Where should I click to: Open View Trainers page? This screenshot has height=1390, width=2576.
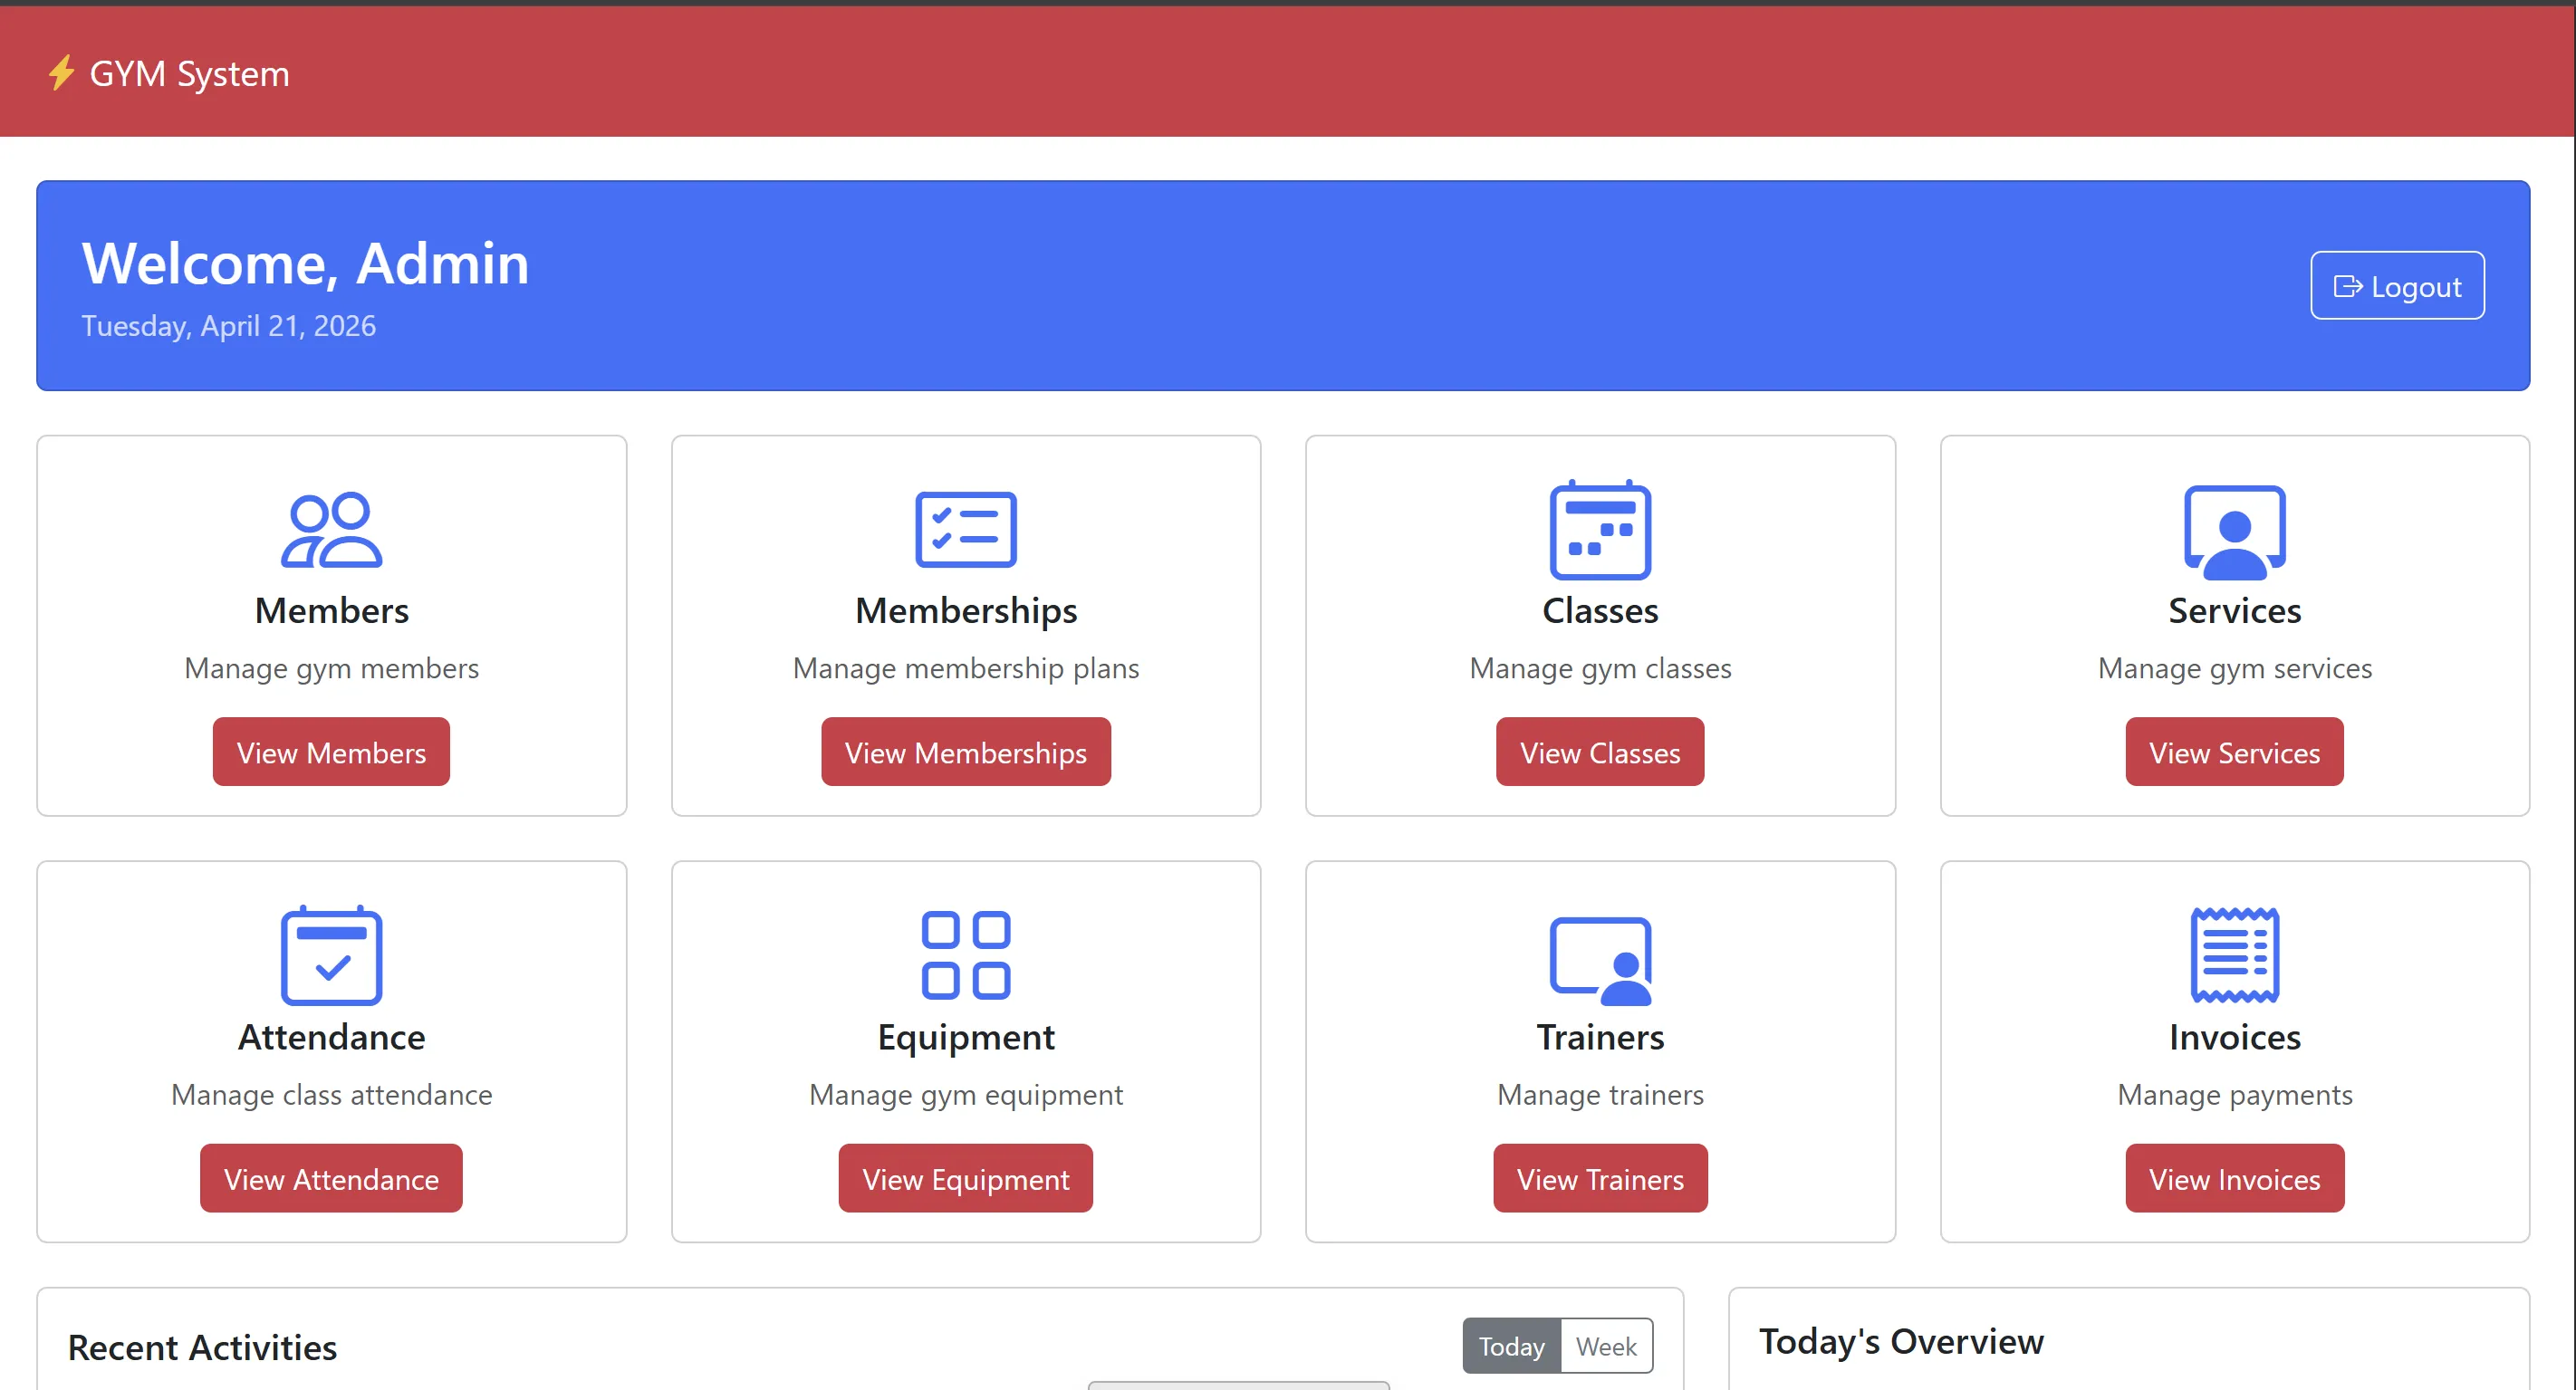click(x=1599, y=1178)
